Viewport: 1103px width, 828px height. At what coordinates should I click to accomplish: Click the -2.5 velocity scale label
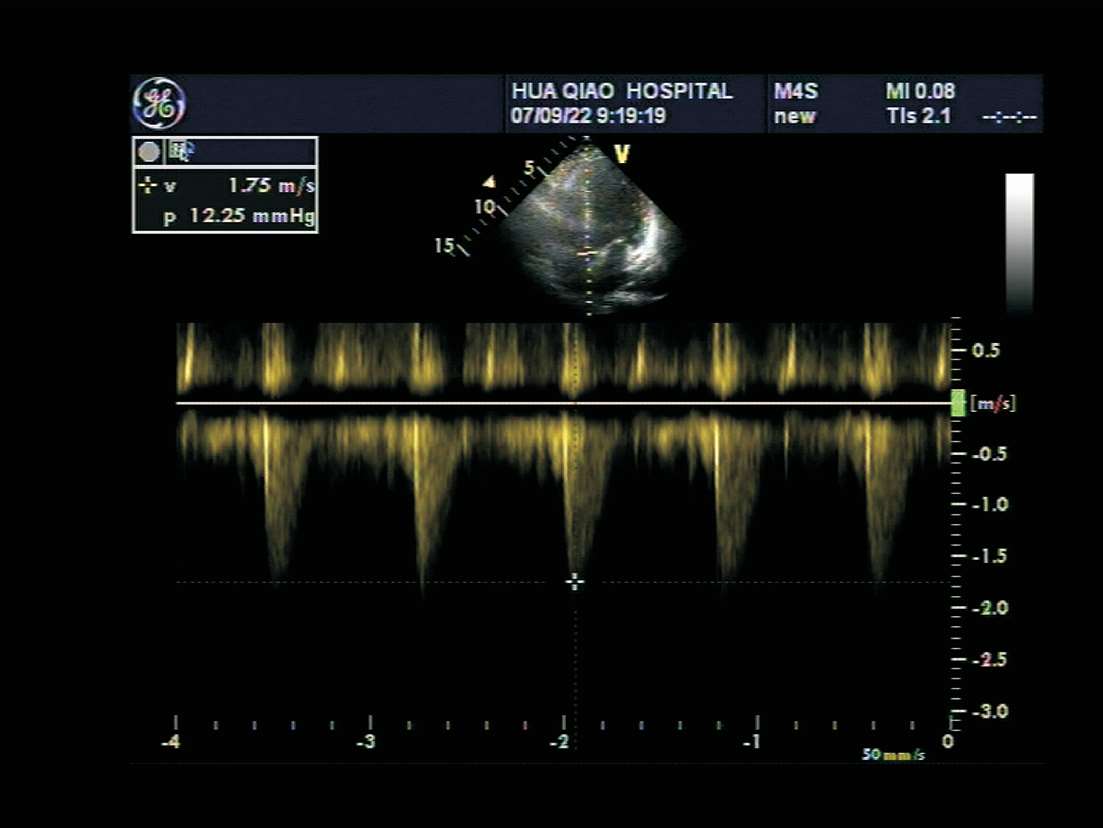tap(990, 660)
